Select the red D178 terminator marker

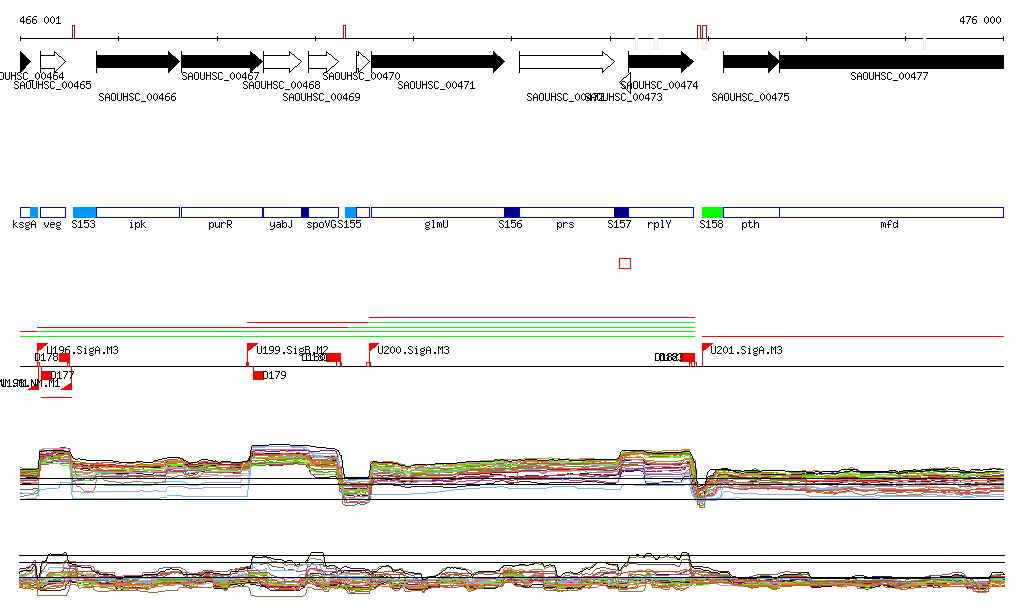point(64,357)
